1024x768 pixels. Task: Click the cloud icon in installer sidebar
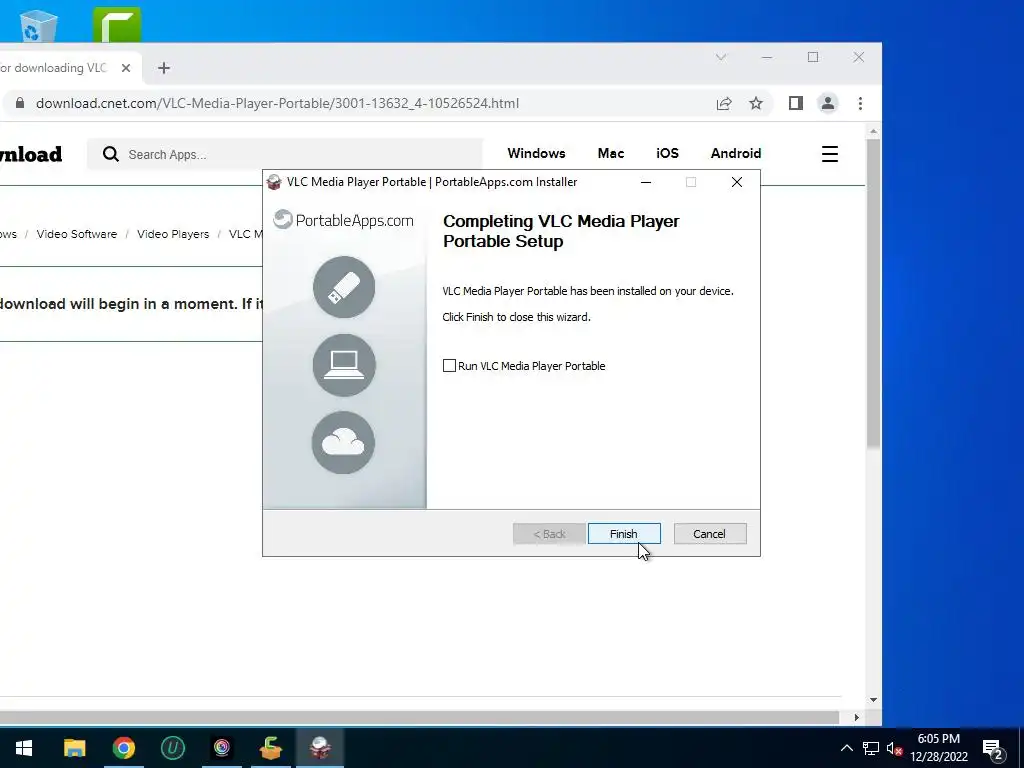[x=344, y=442]
